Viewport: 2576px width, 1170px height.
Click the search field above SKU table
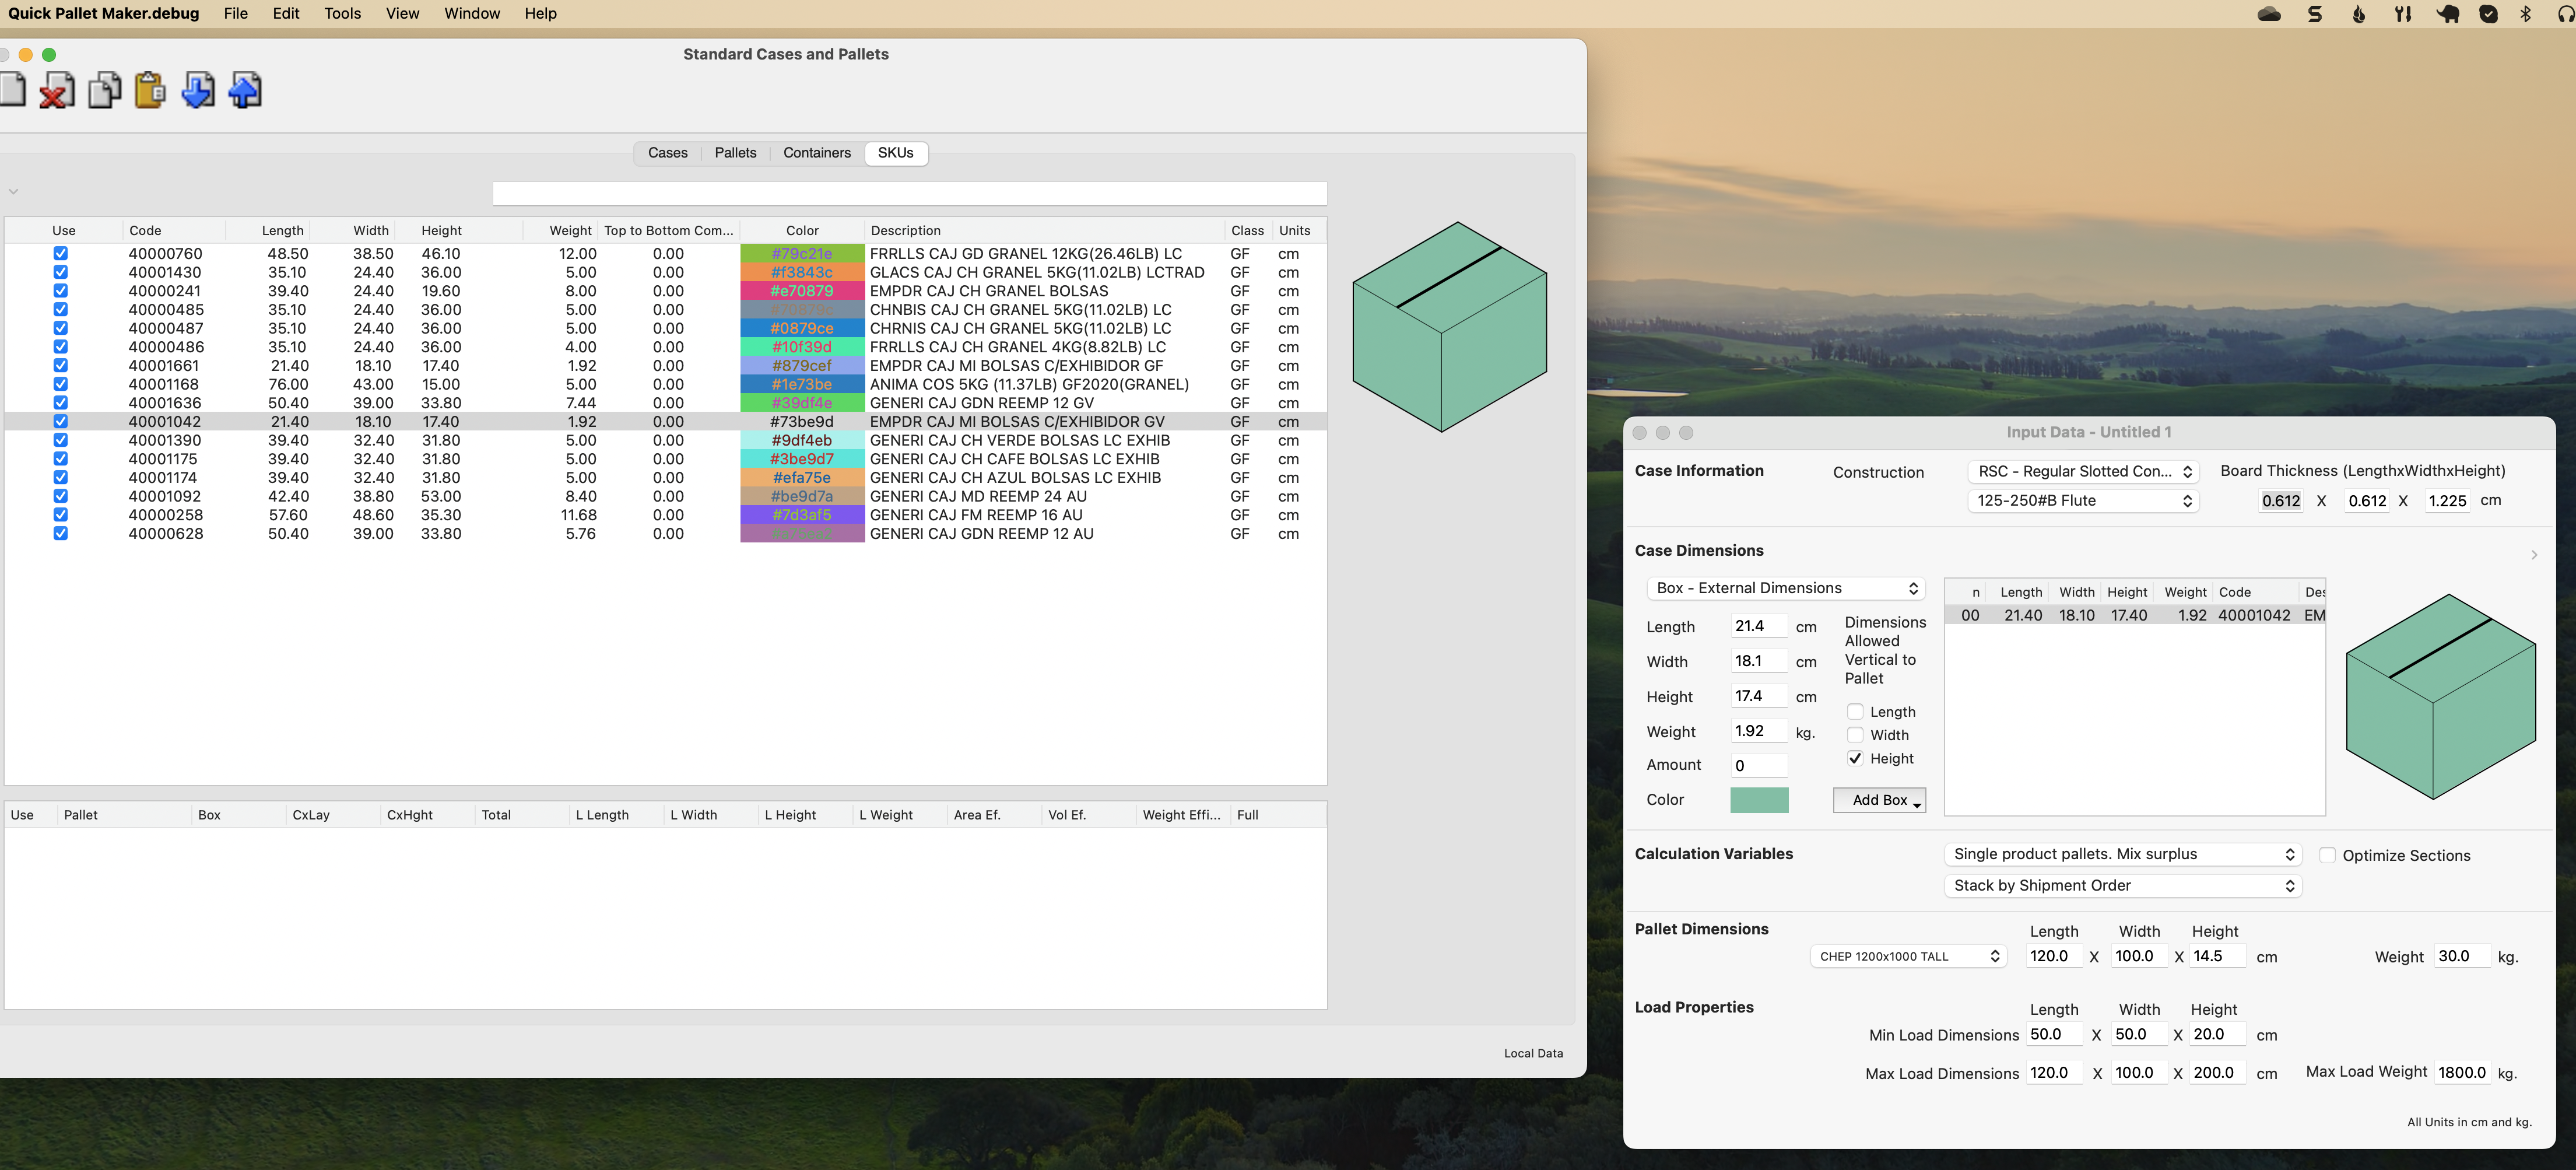click(909, 194)
